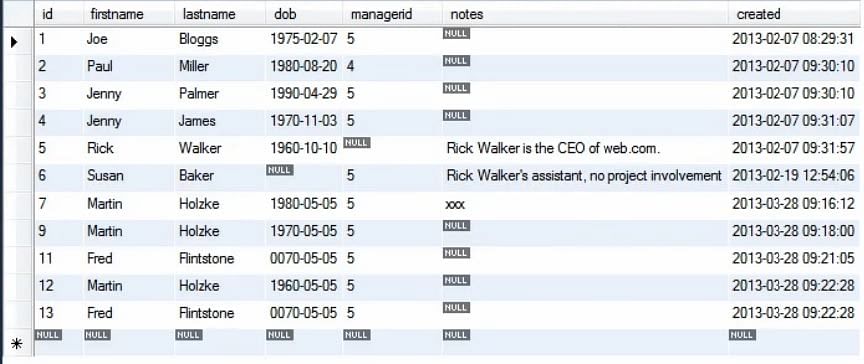This screenshot has height=364, width=864.
Task: Click NULL created cell in the new row
Action: pos(793,342)
